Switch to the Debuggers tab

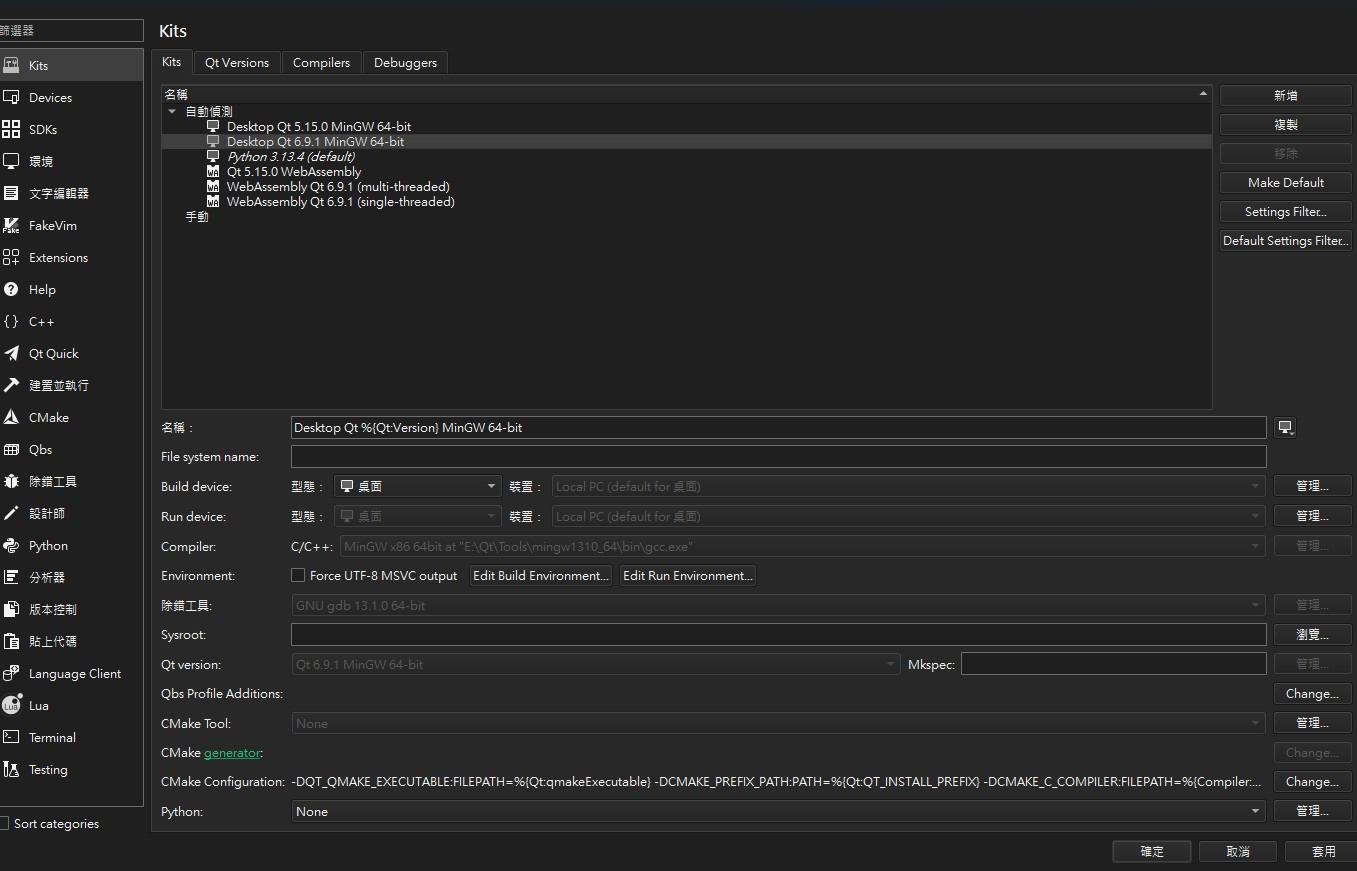coord(405,62)
